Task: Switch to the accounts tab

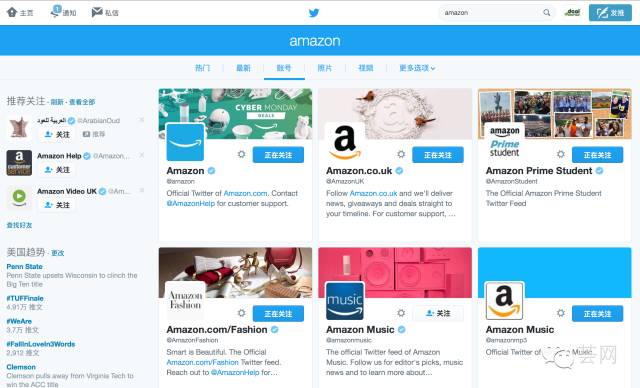Action: pyautogui.click(x=284, y=68)
